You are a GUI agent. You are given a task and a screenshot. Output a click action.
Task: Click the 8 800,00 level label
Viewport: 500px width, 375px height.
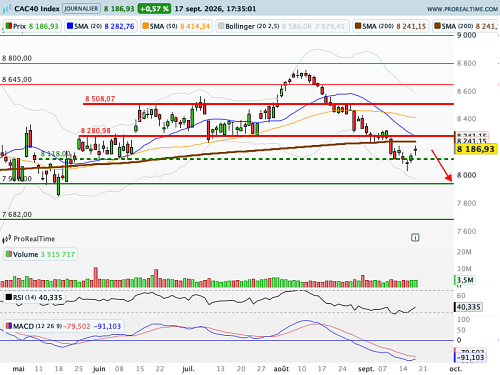(x=17, y=58)
